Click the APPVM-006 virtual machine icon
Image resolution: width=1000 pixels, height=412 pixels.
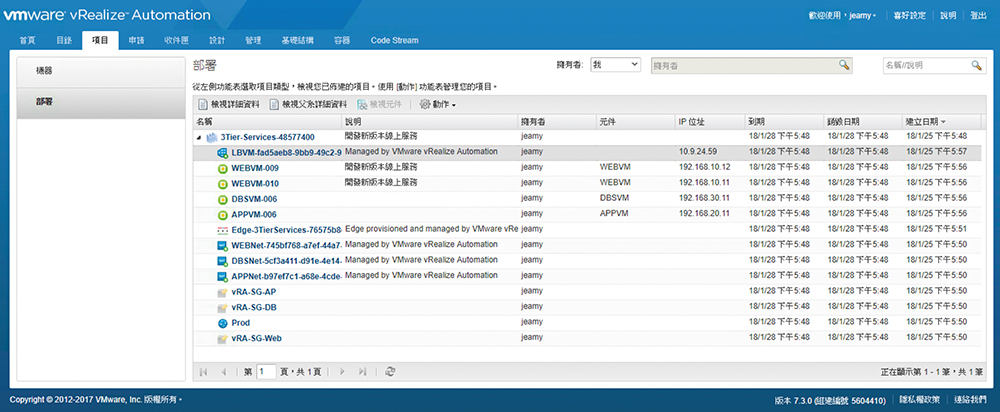(x=223, y=214)
